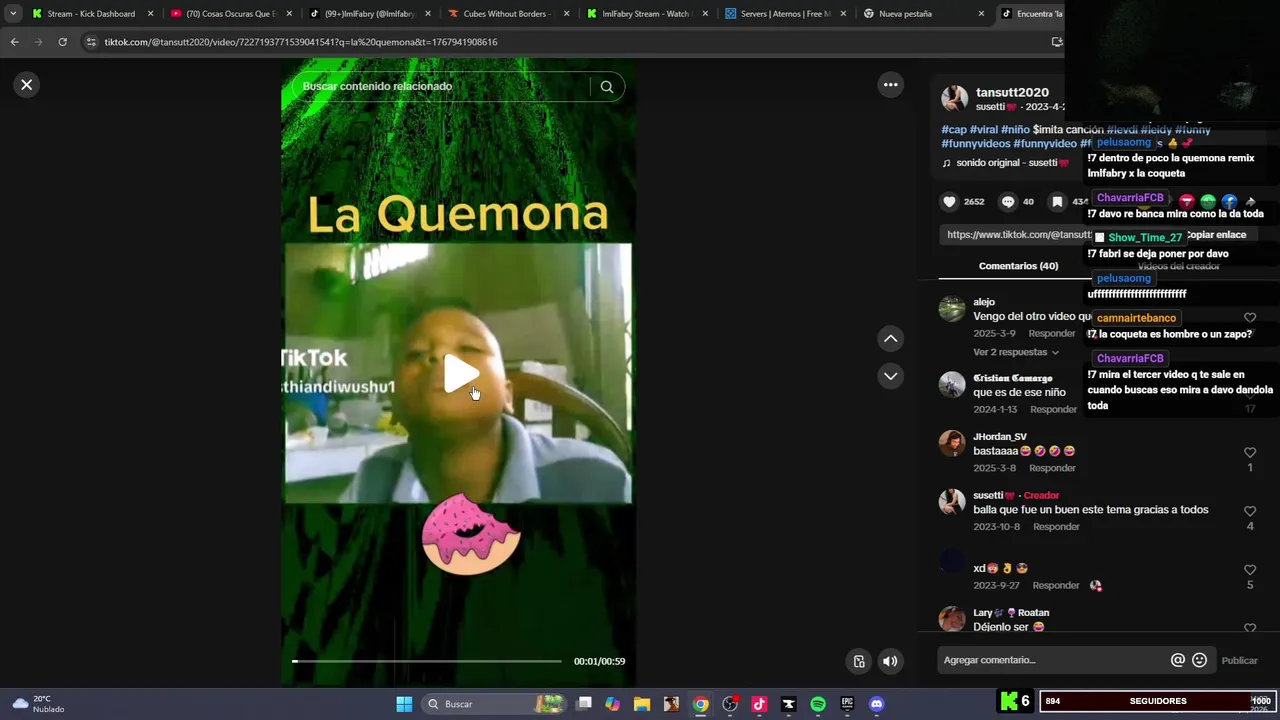This screenshot has width=1280, height=720.
Task: Click the site info icon in address bar
Action: coord(92,42)
